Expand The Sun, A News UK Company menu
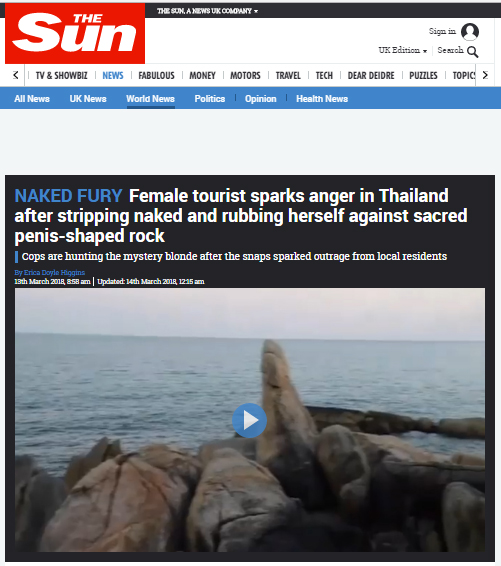 (x=208, y=11)
